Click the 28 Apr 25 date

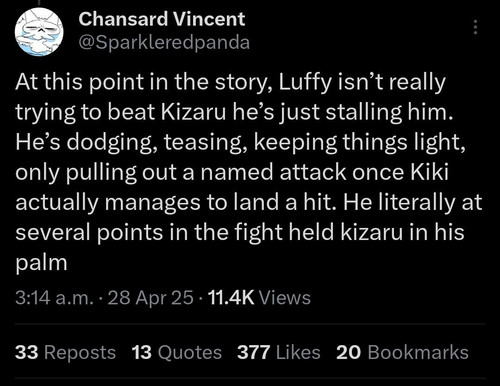pos(150,297)
